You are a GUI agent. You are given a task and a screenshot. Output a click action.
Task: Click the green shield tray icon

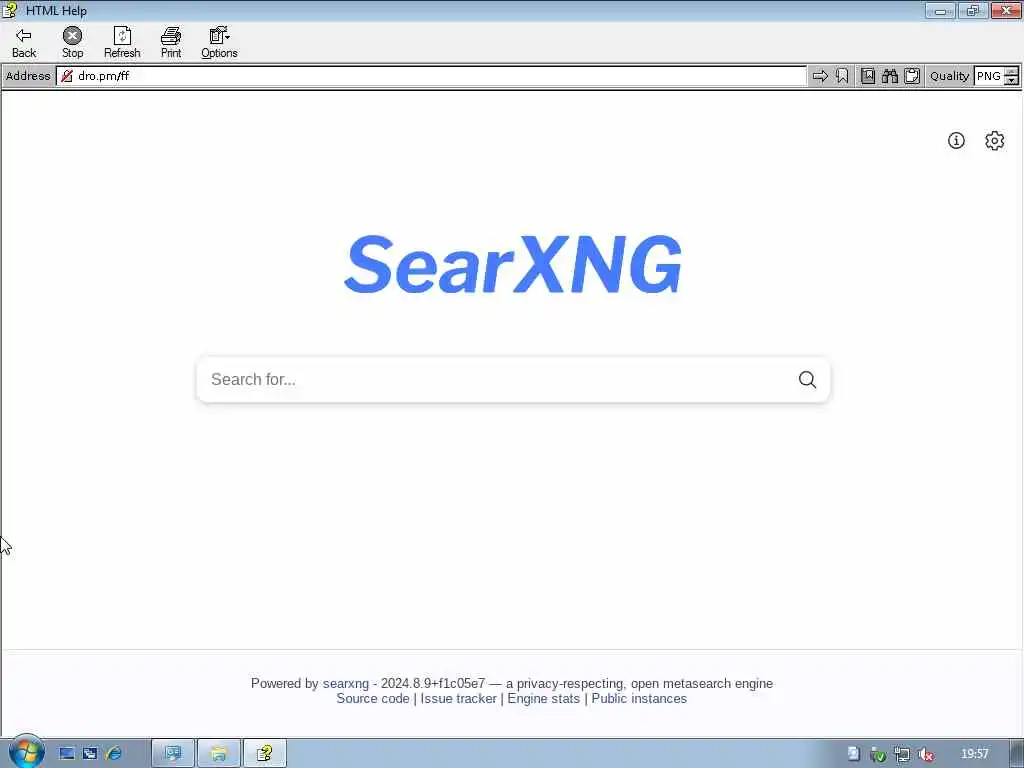tap(878, 755)
